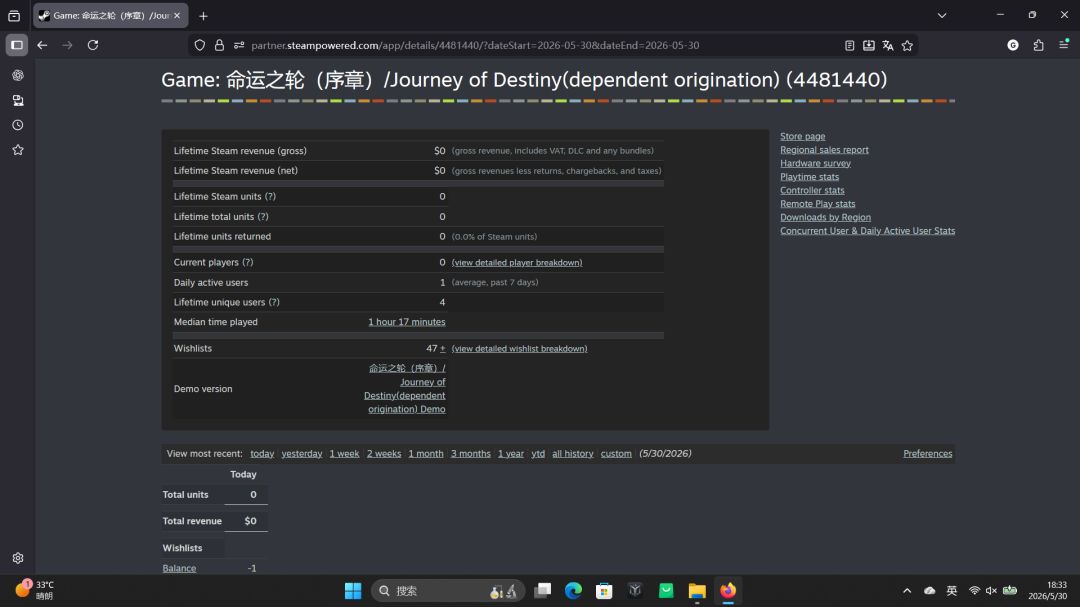The width and height of the screenshot is (1080, 607).
Task: Click the Grammarly extension icon in toolbar
Action: tap(1012, 45)
